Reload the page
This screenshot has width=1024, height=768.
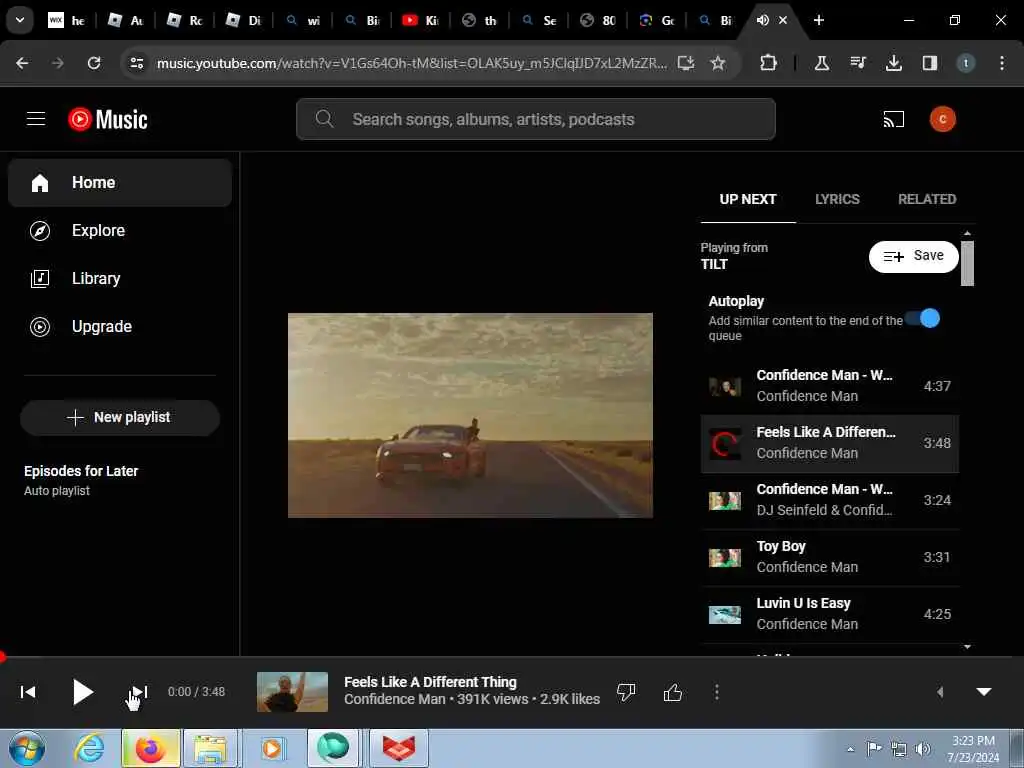click(x=94, y=63)
